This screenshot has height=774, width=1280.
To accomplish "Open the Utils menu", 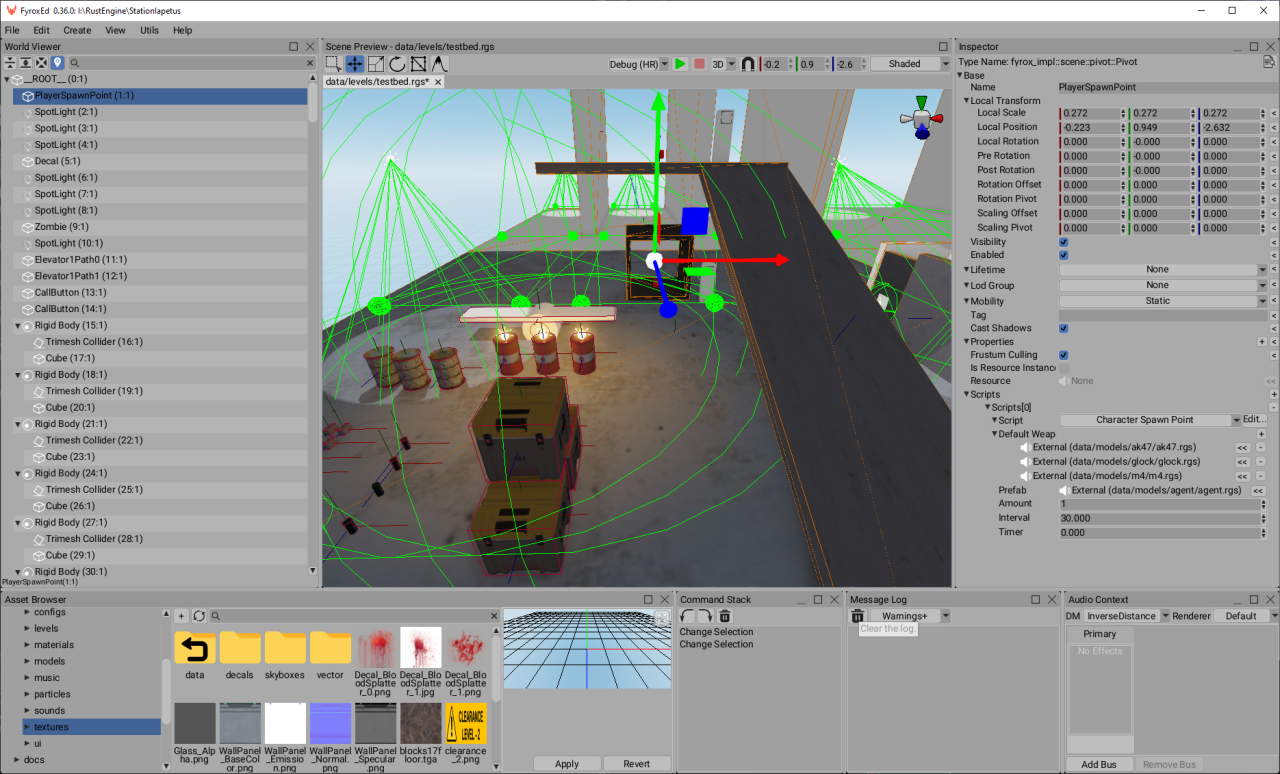I will coord(149,30).
